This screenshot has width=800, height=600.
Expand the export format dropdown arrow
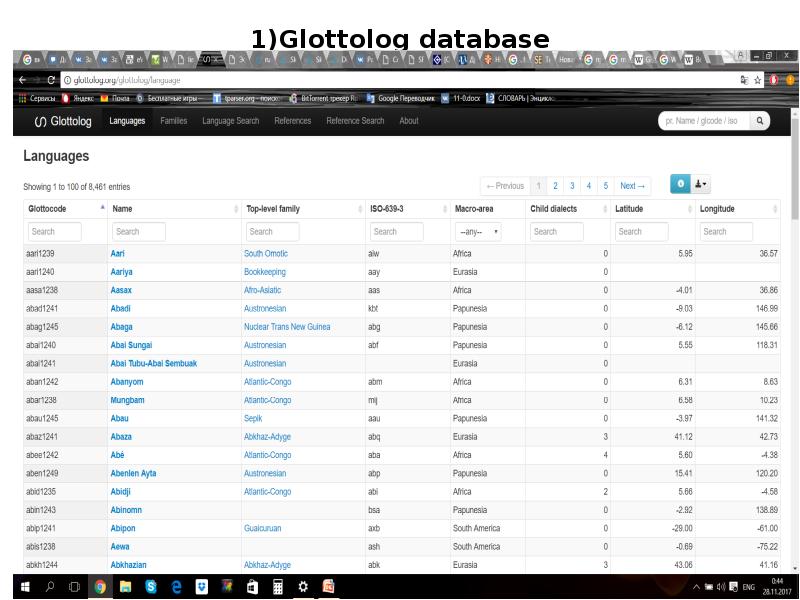(x=706, y=185)
